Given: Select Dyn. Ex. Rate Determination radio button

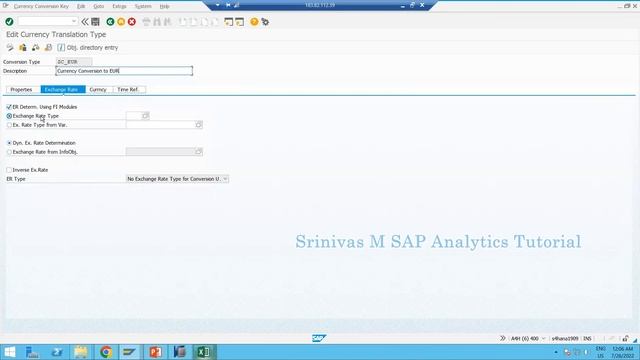Looking at the screenshot, I should (x=9, y=143).
